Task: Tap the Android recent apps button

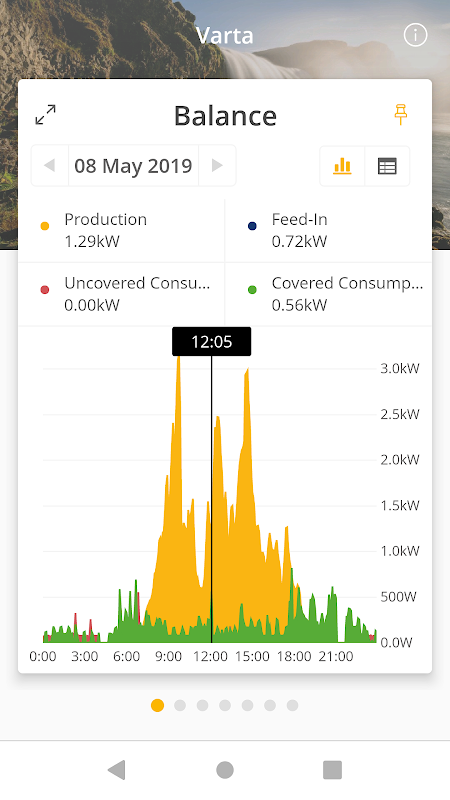Action: (333, 769)
